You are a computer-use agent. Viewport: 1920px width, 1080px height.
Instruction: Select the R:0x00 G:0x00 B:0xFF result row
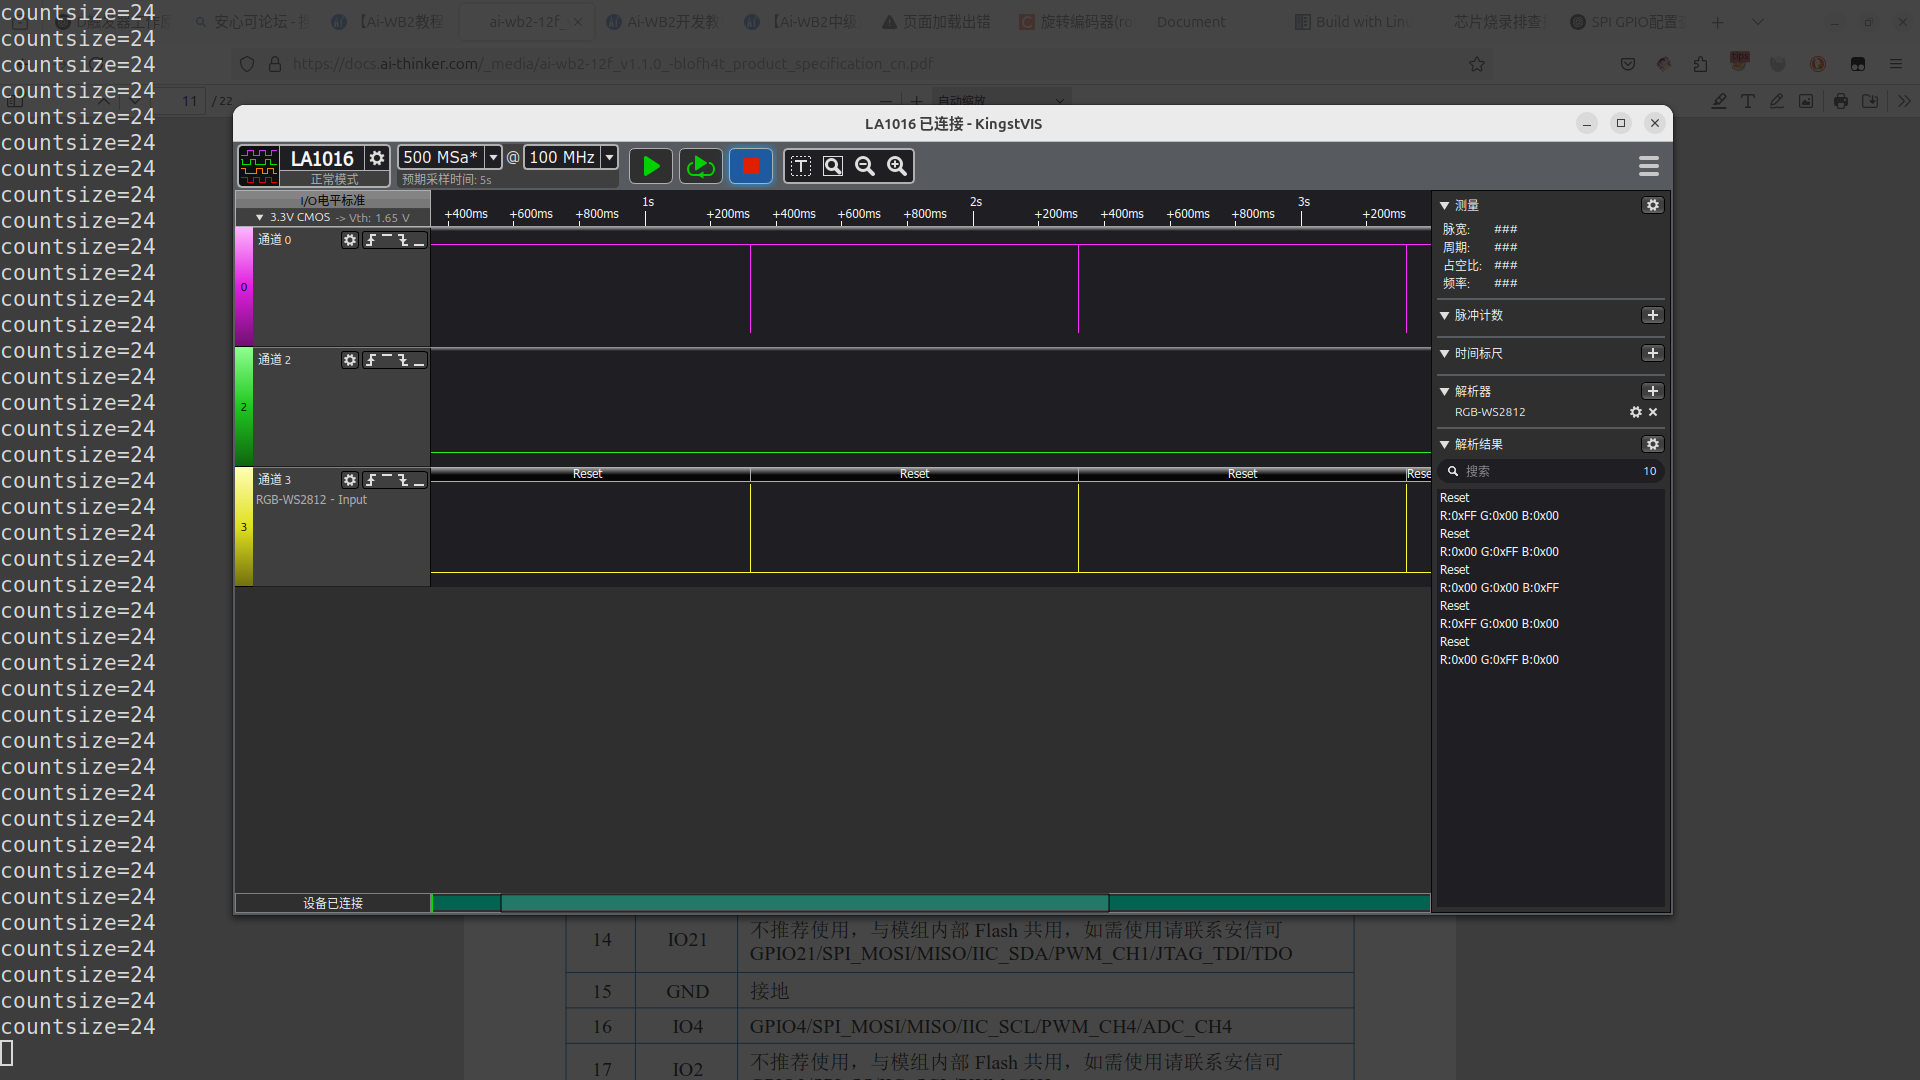pyautogui.click(x=1499, y=588)
